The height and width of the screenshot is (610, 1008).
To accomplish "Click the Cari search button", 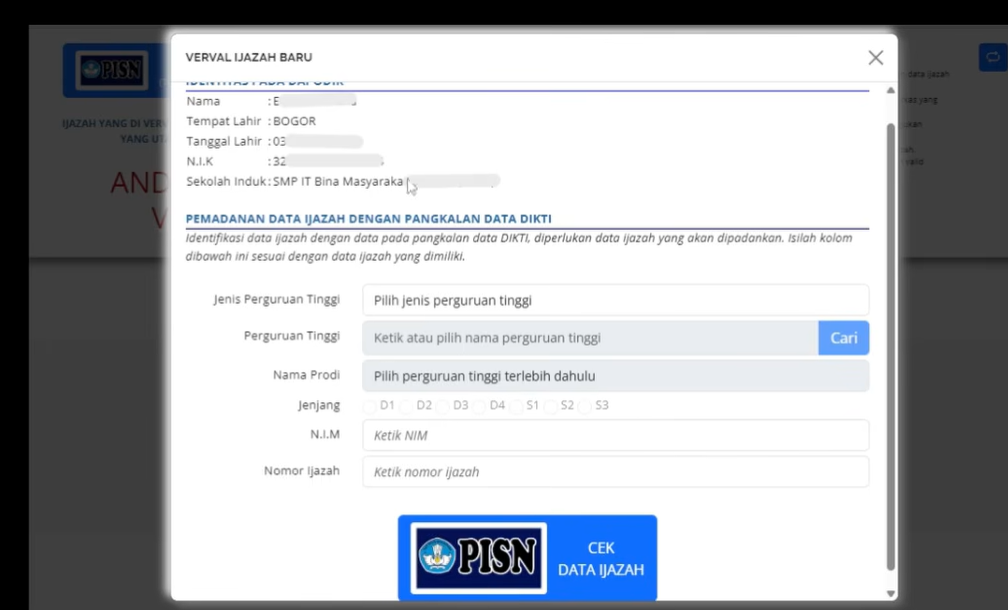I will click(843, 337).
